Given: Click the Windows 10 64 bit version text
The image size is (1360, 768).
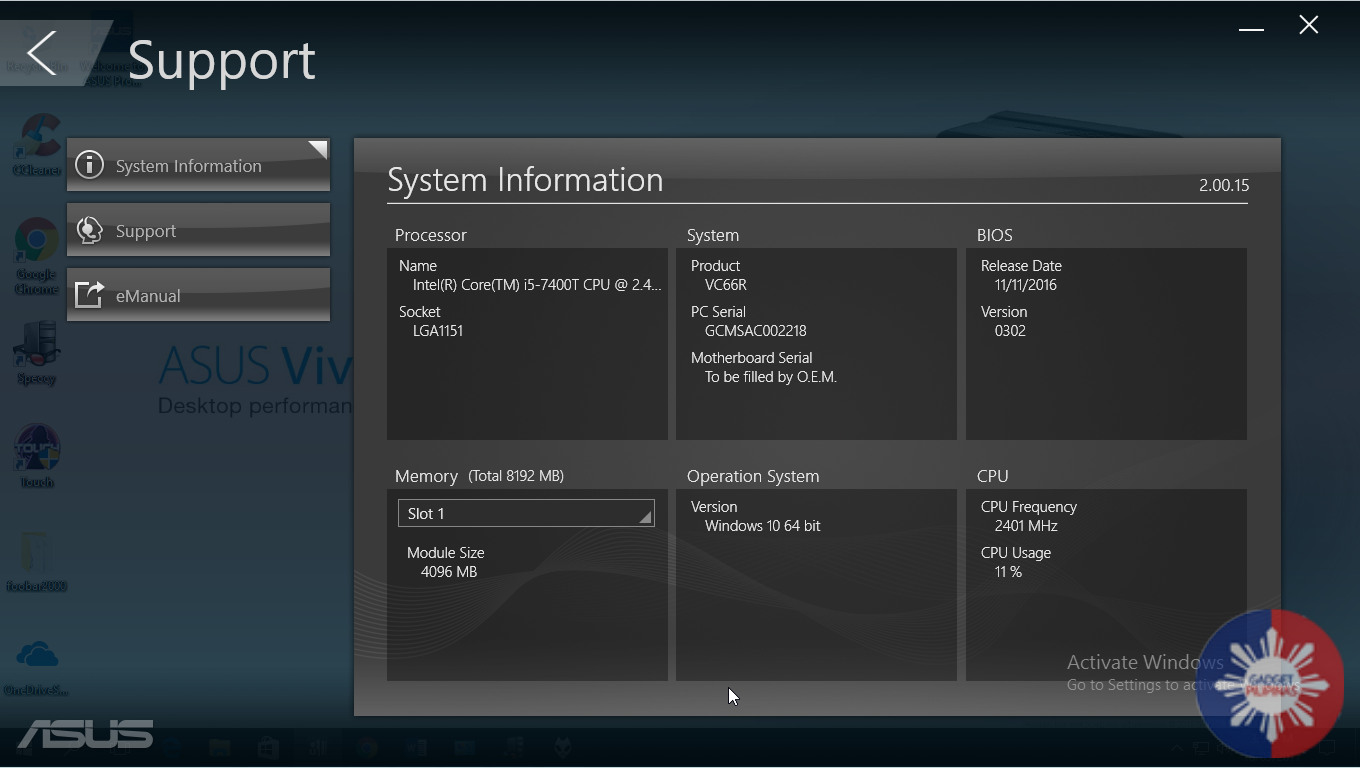Looking at the screenshot, I should [763, 526].
